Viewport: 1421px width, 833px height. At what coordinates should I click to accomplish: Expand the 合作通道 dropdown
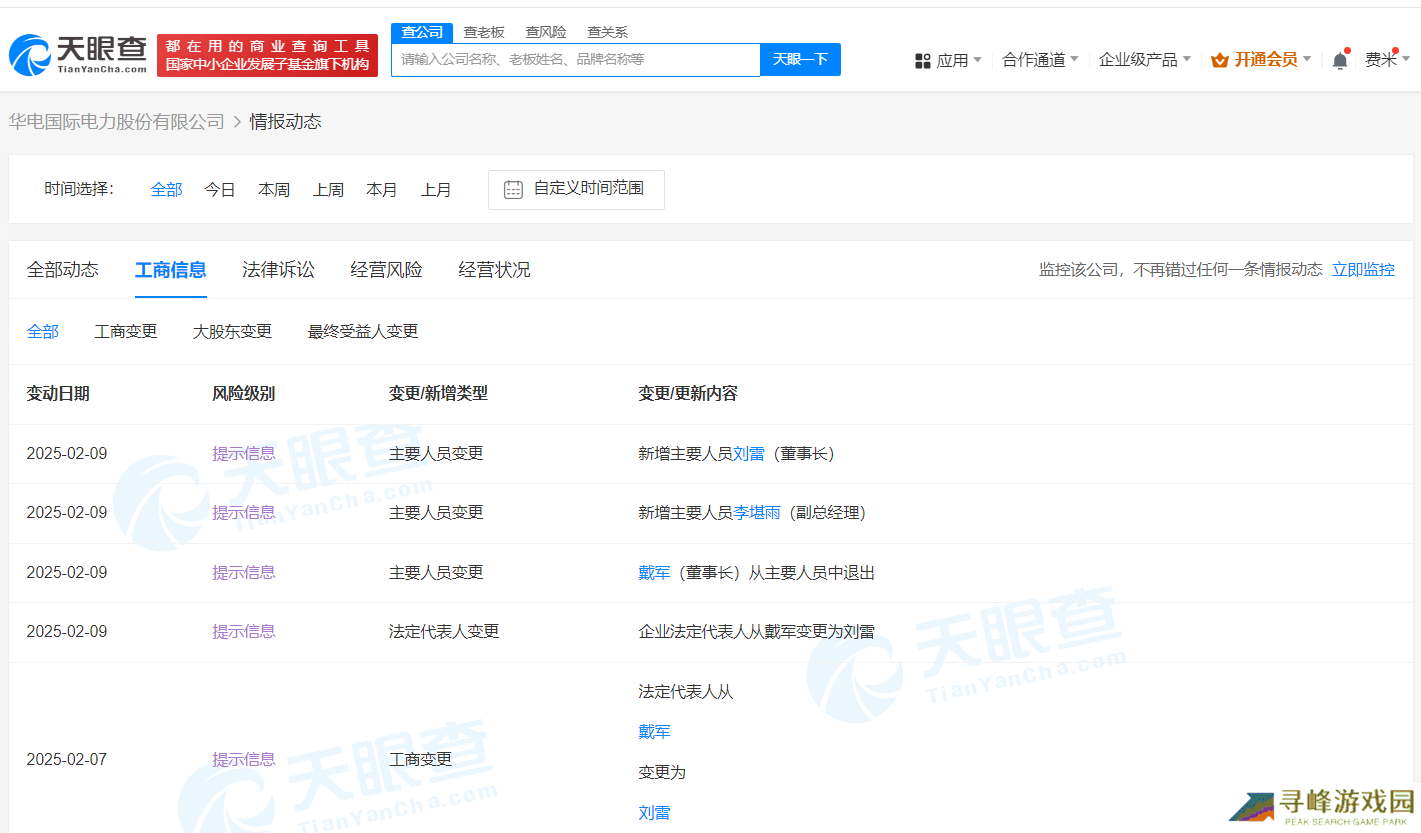[x=1040, y=60]
